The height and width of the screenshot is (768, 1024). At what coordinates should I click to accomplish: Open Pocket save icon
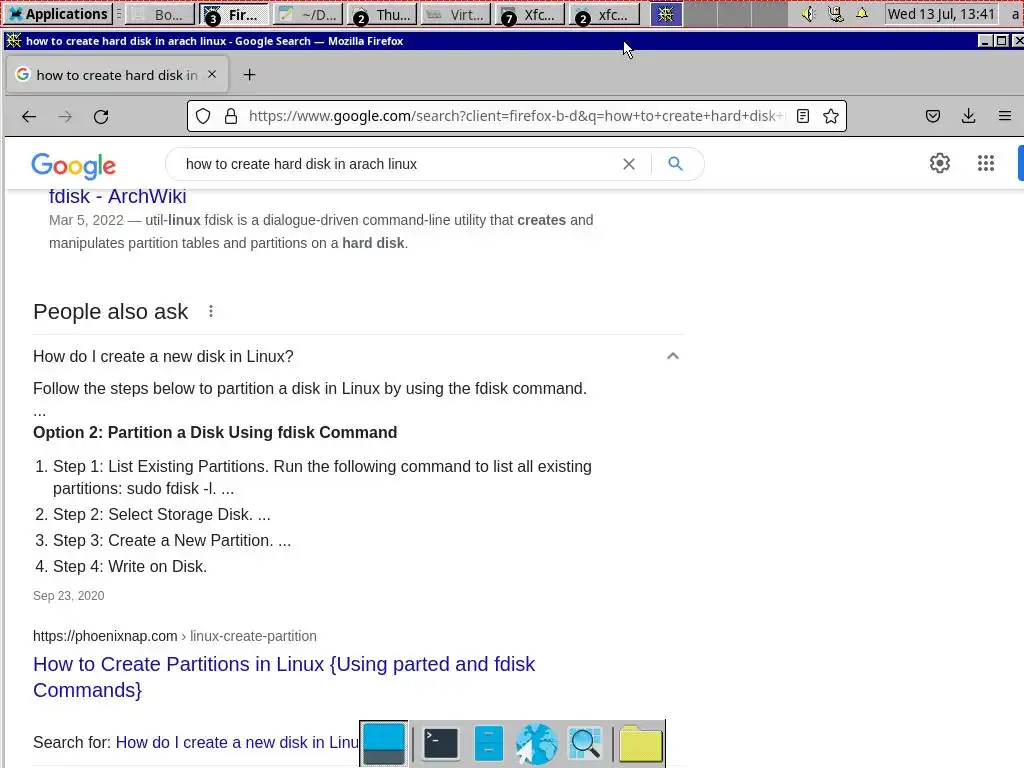(x=933, y=116)
